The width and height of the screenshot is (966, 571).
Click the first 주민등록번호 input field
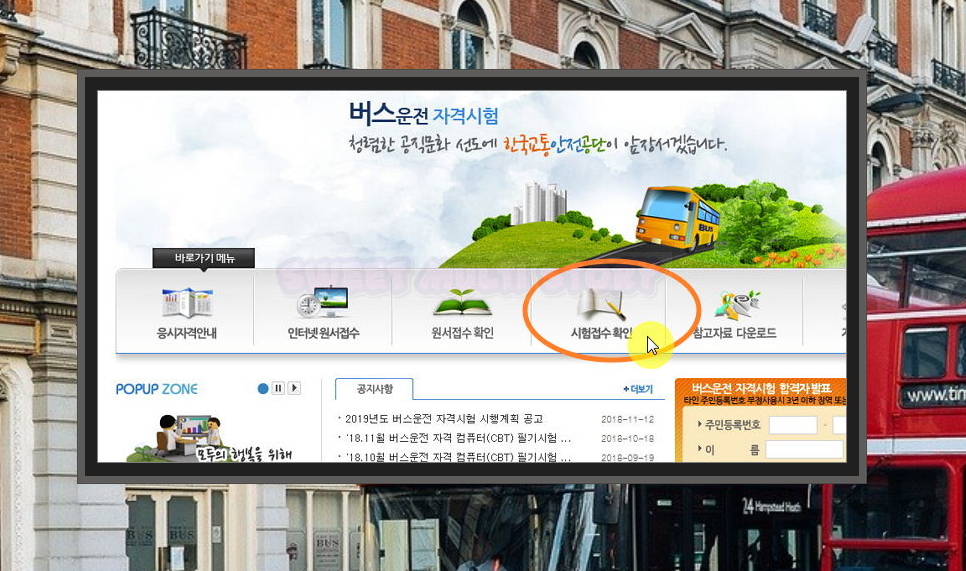point(793,425)
